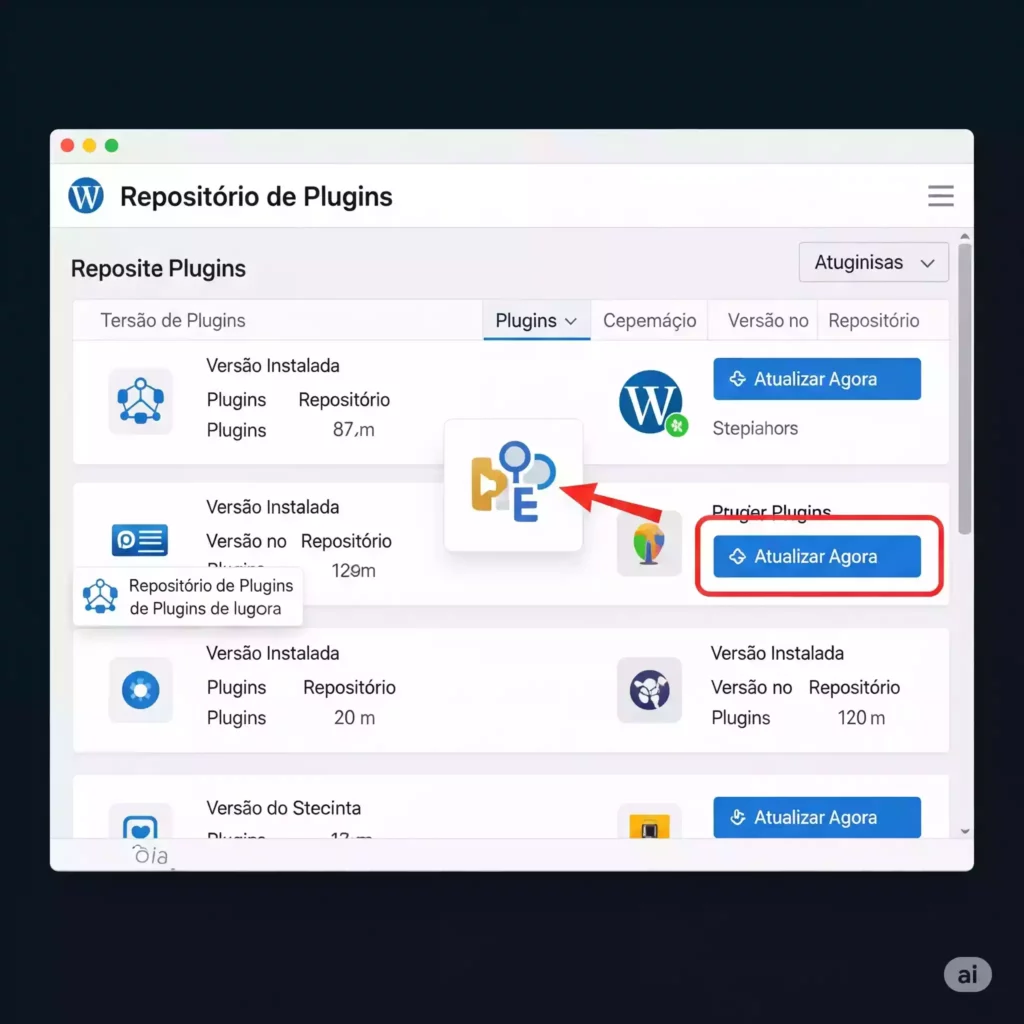The width and height of the screenshot is (1024, 1024).
Task: Select the Versão no tab
Action: pyautogui.click(x=767, y=321)
